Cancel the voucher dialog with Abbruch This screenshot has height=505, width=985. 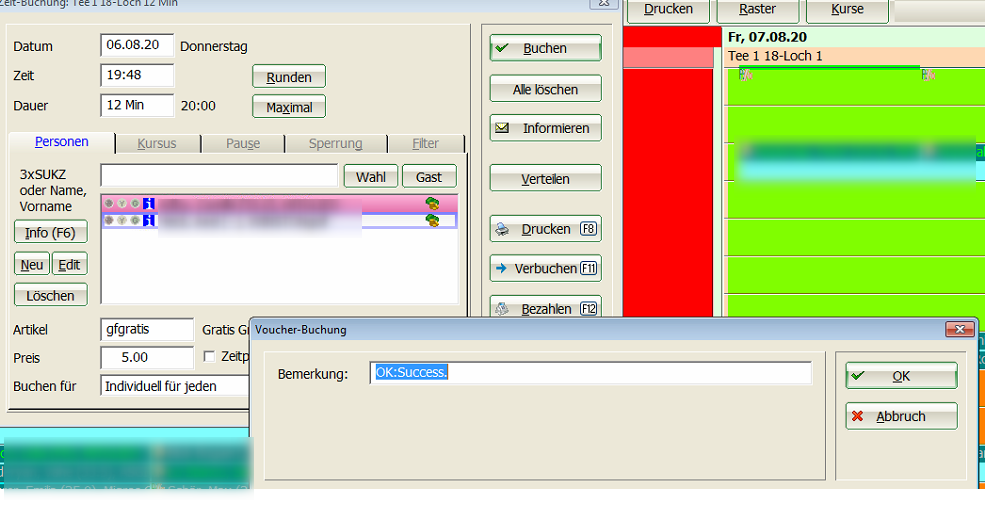point(901,416)
